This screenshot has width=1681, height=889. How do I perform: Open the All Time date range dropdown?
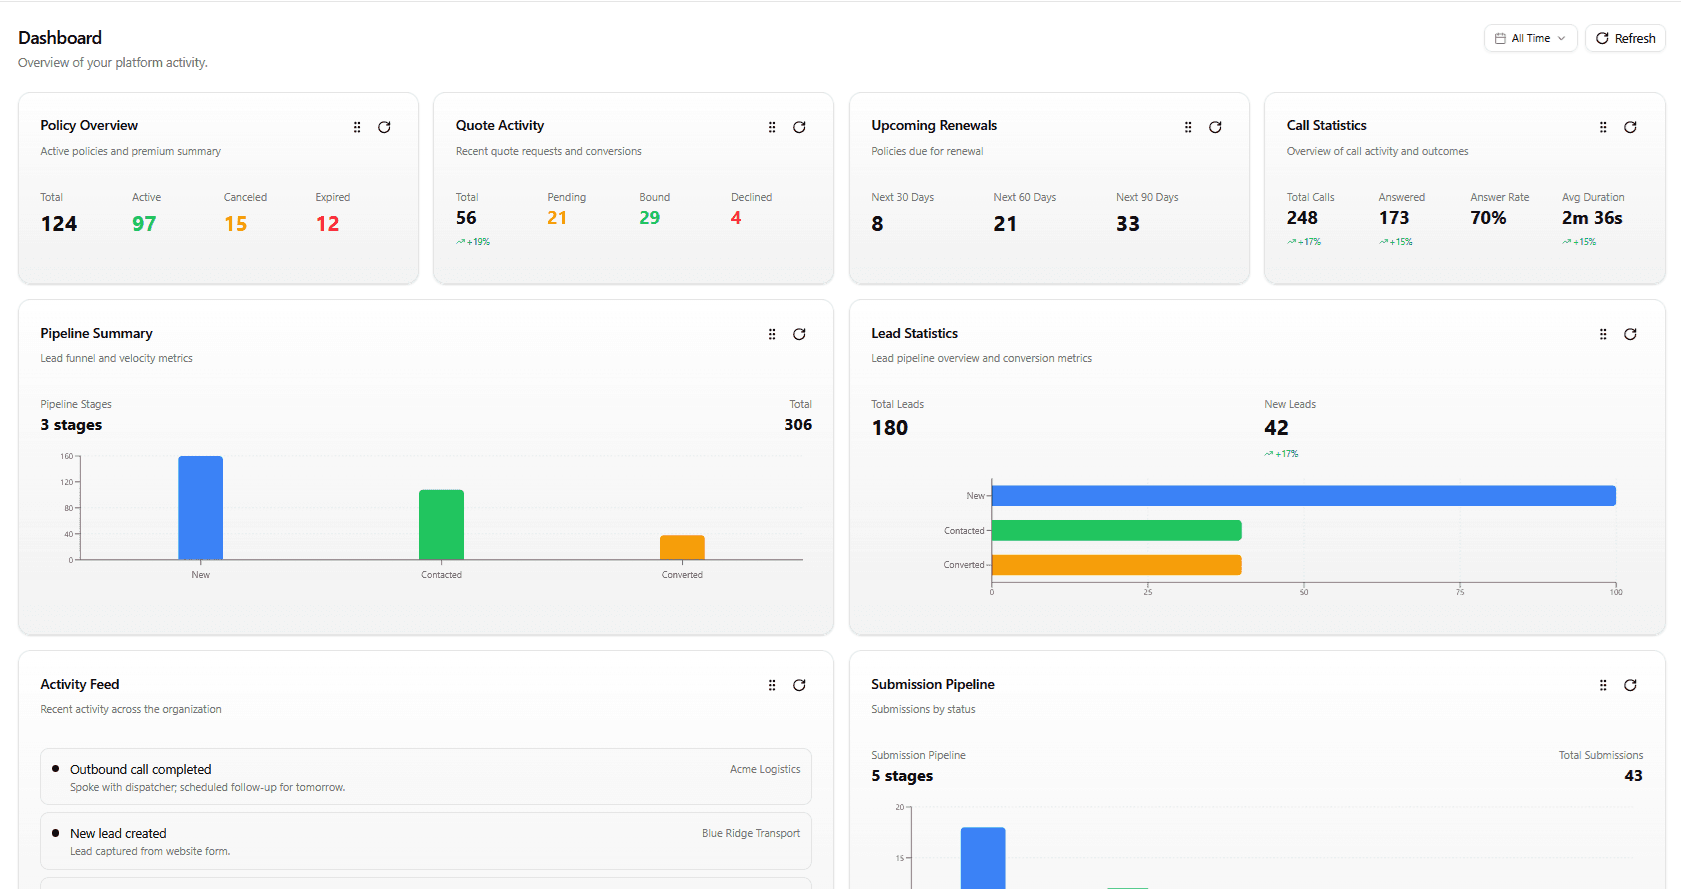coord(1530,38)
